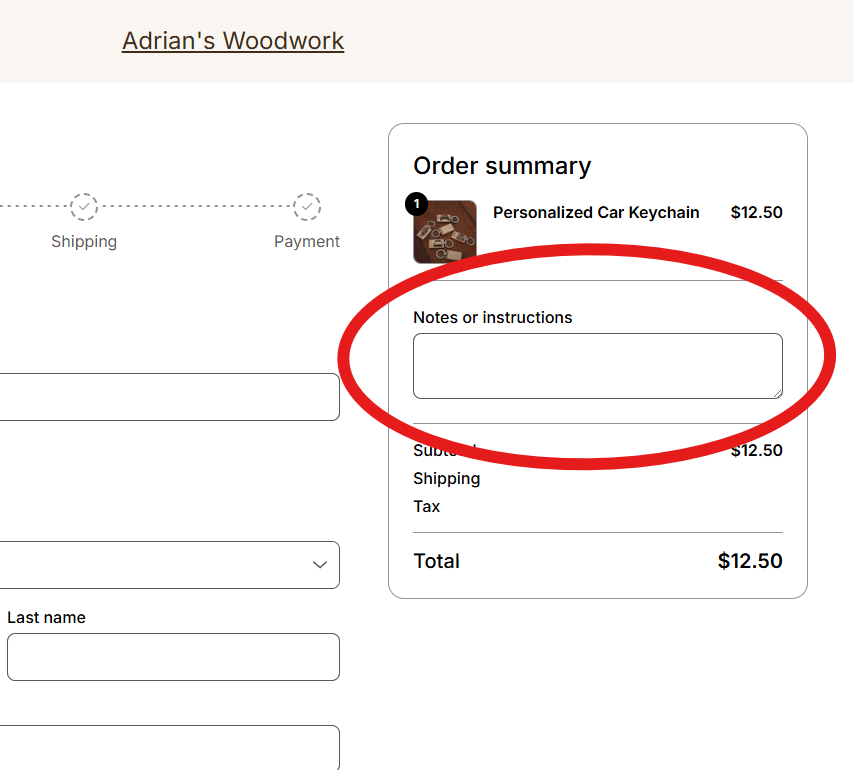Image resolution: width=854 pixels, height=770 pixels.
Task: Click the Payment step checkmark circle
Action: [x=307, y=207]
